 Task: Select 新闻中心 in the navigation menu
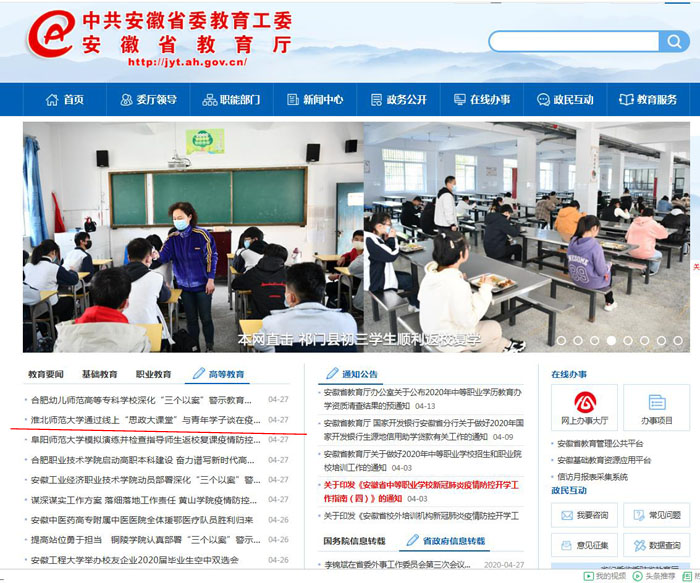coord(315,100)
